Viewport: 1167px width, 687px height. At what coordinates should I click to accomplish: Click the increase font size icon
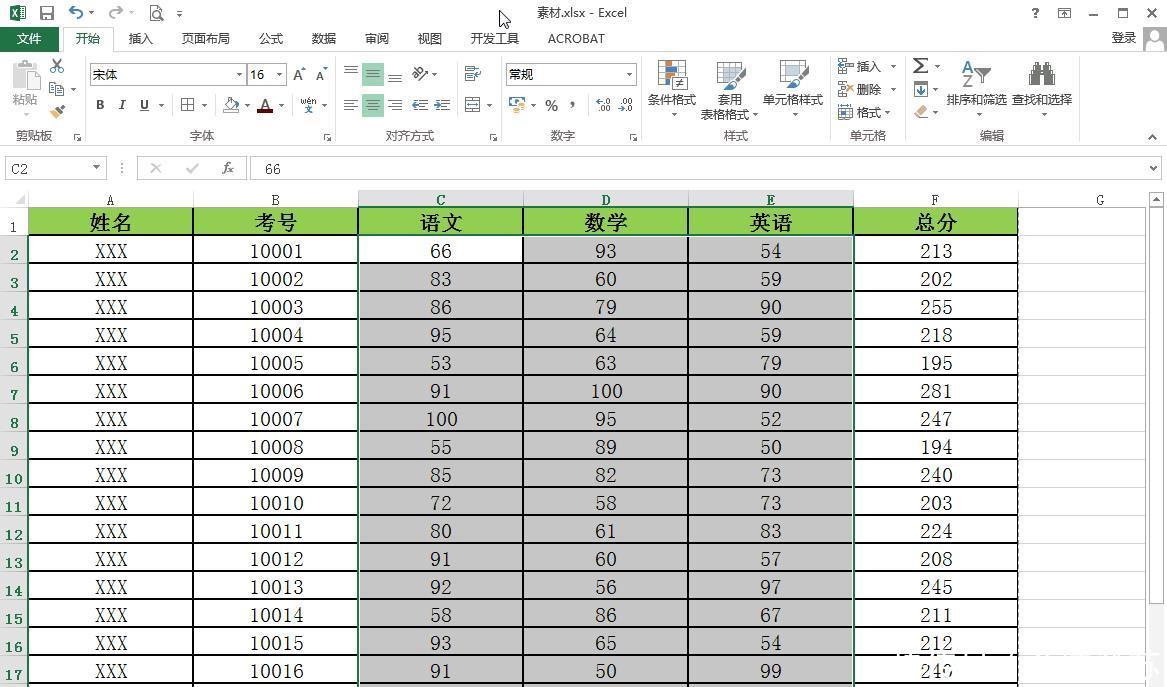(x=298, y=75)
